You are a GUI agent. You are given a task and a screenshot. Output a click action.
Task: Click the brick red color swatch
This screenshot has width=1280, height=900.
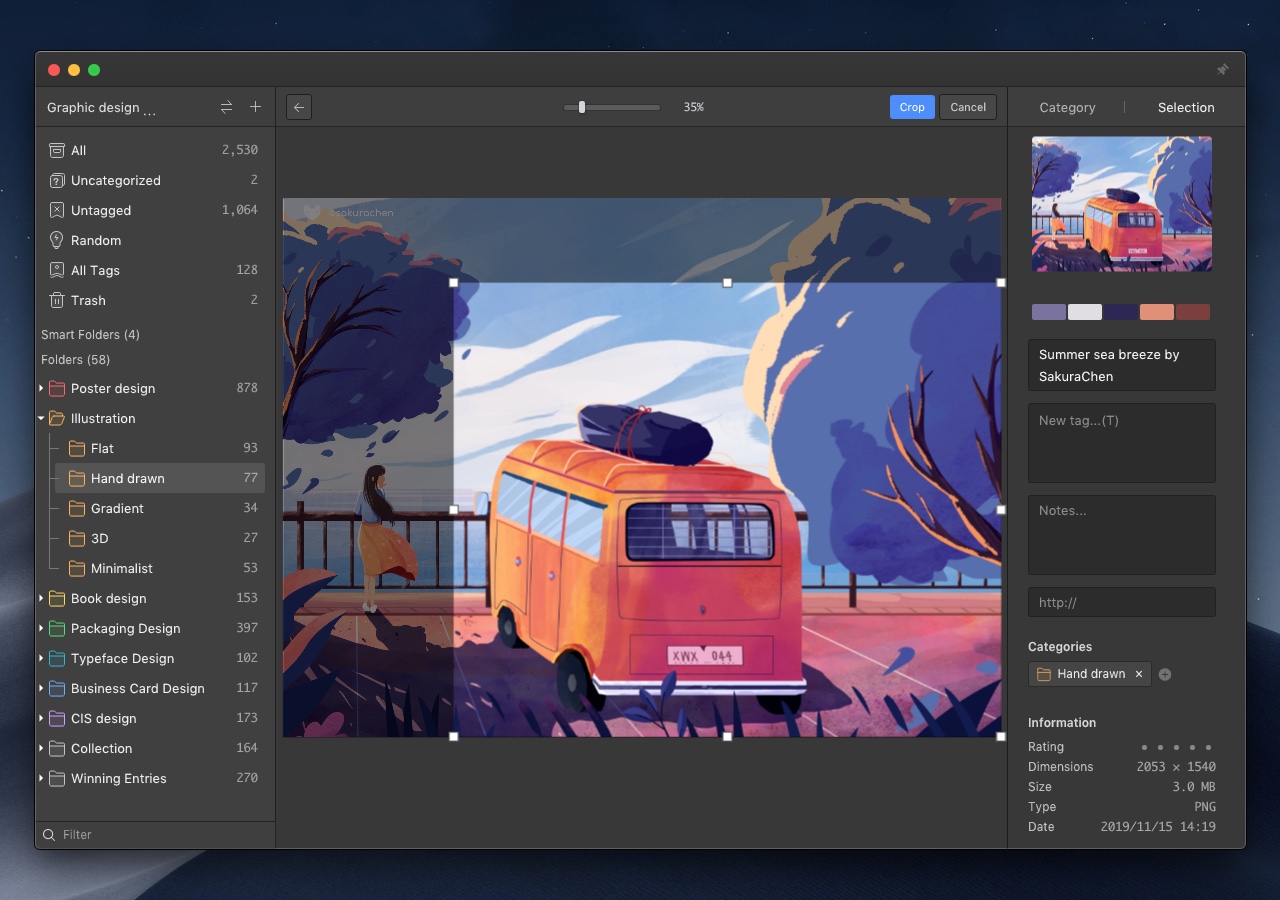[x=1193, y=312]
